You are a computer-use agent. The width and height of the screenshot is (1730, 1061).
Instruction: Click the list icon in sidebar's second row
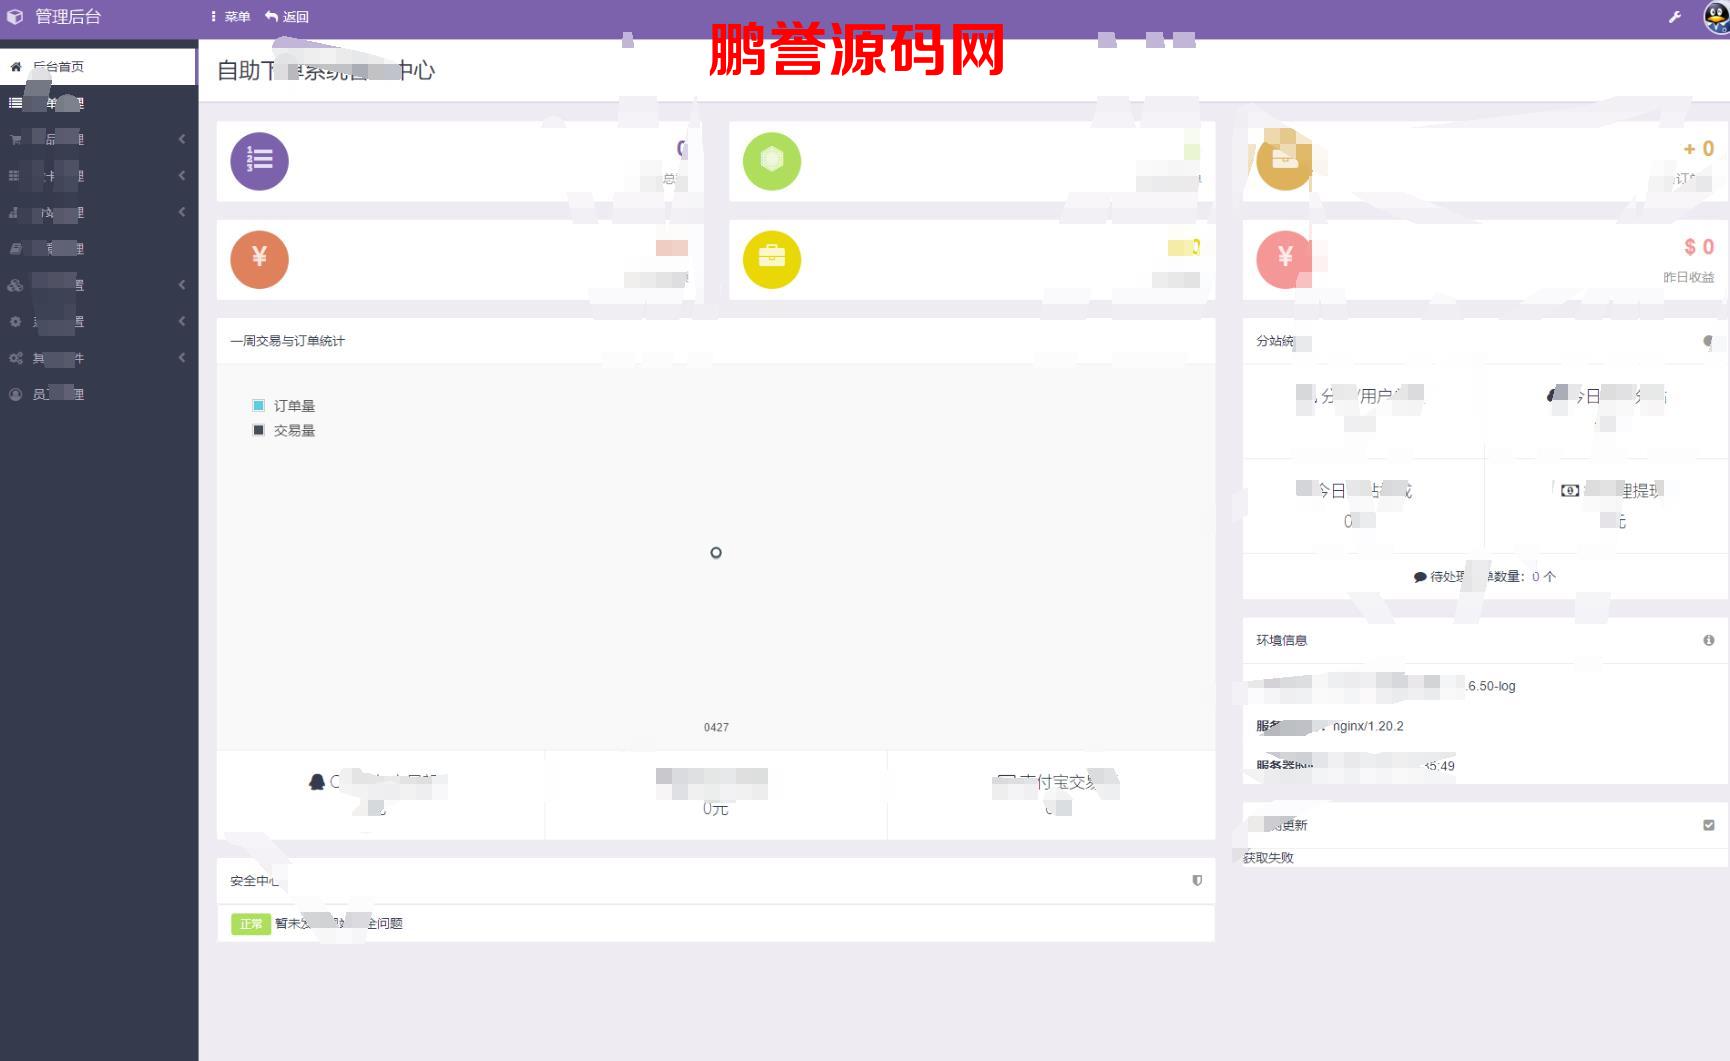tap(15, 103)
